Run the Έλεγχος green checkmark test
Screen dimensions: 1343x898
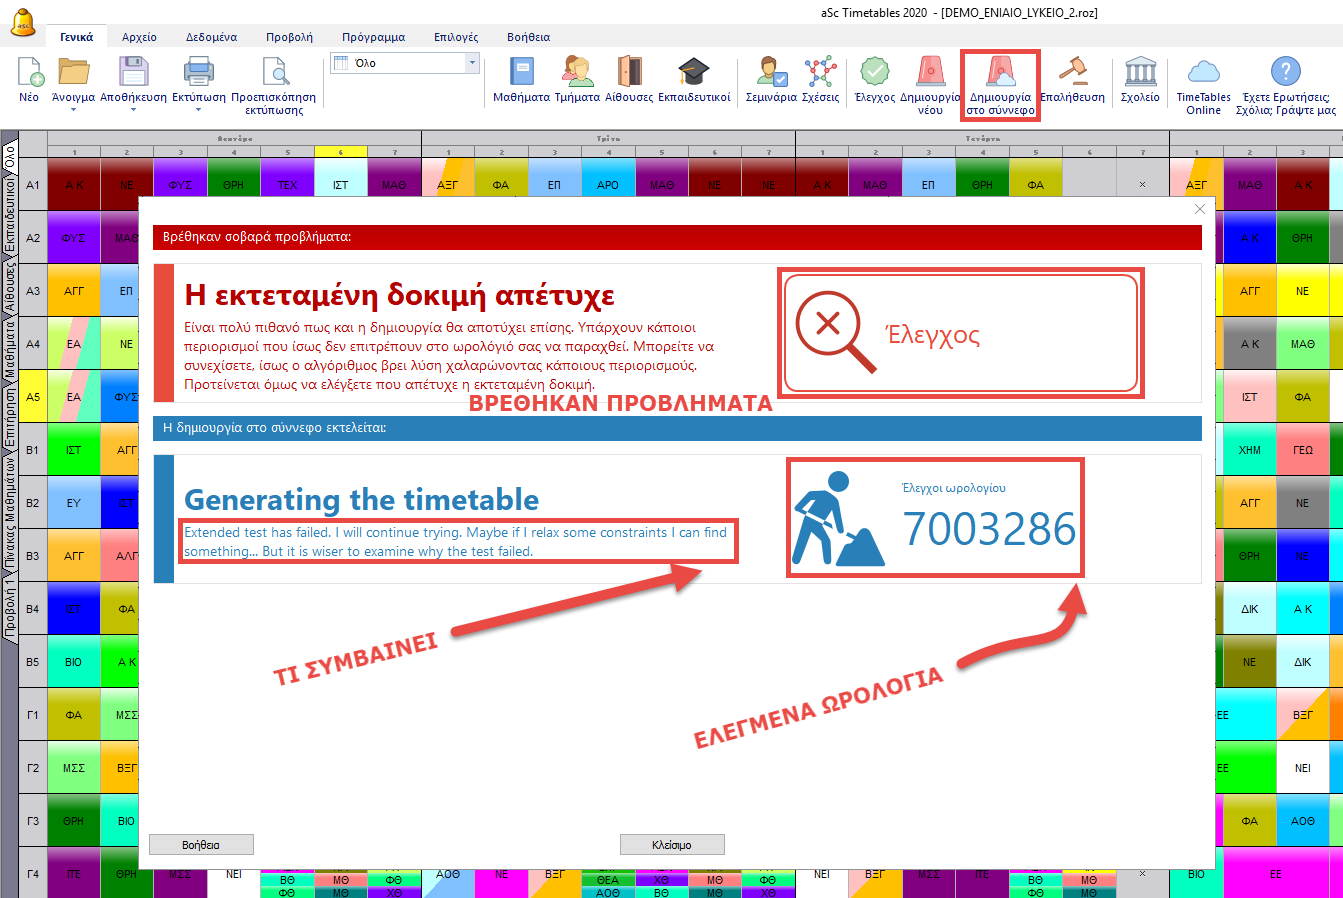click(875, 74)
